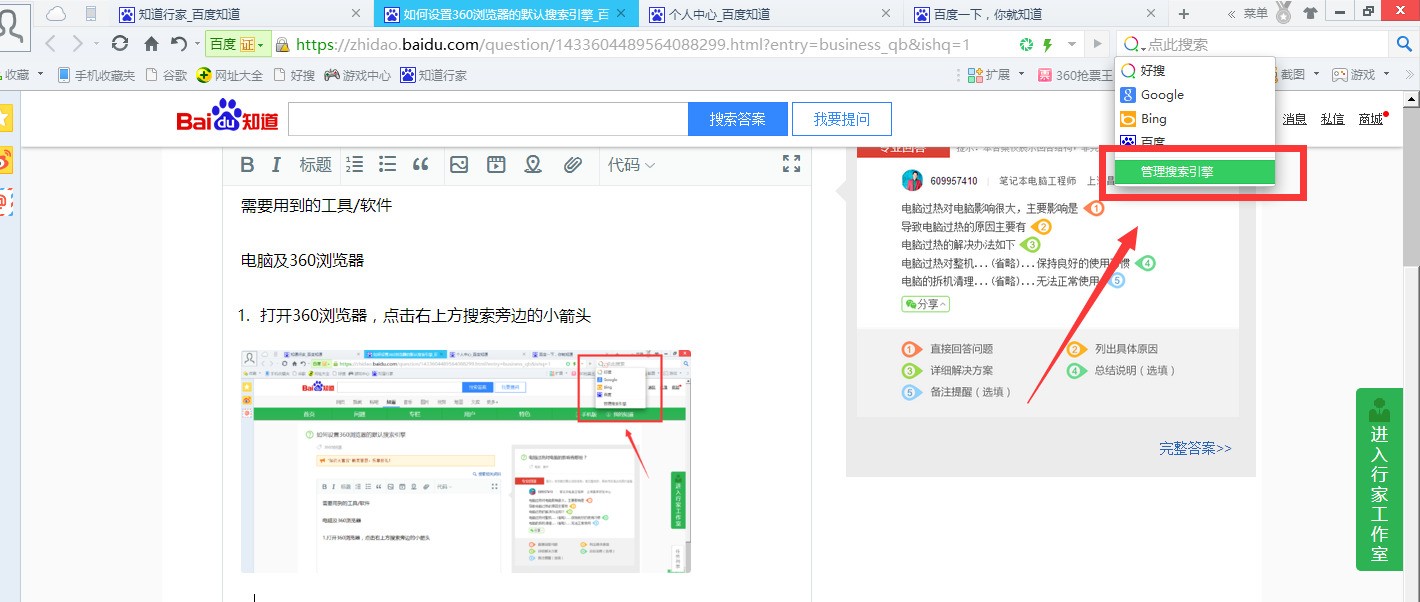Image resolution: width=1420 pixels, height=602 pixels.
Task: Open the 消息 messages link
Action: tap(1295, 119)
